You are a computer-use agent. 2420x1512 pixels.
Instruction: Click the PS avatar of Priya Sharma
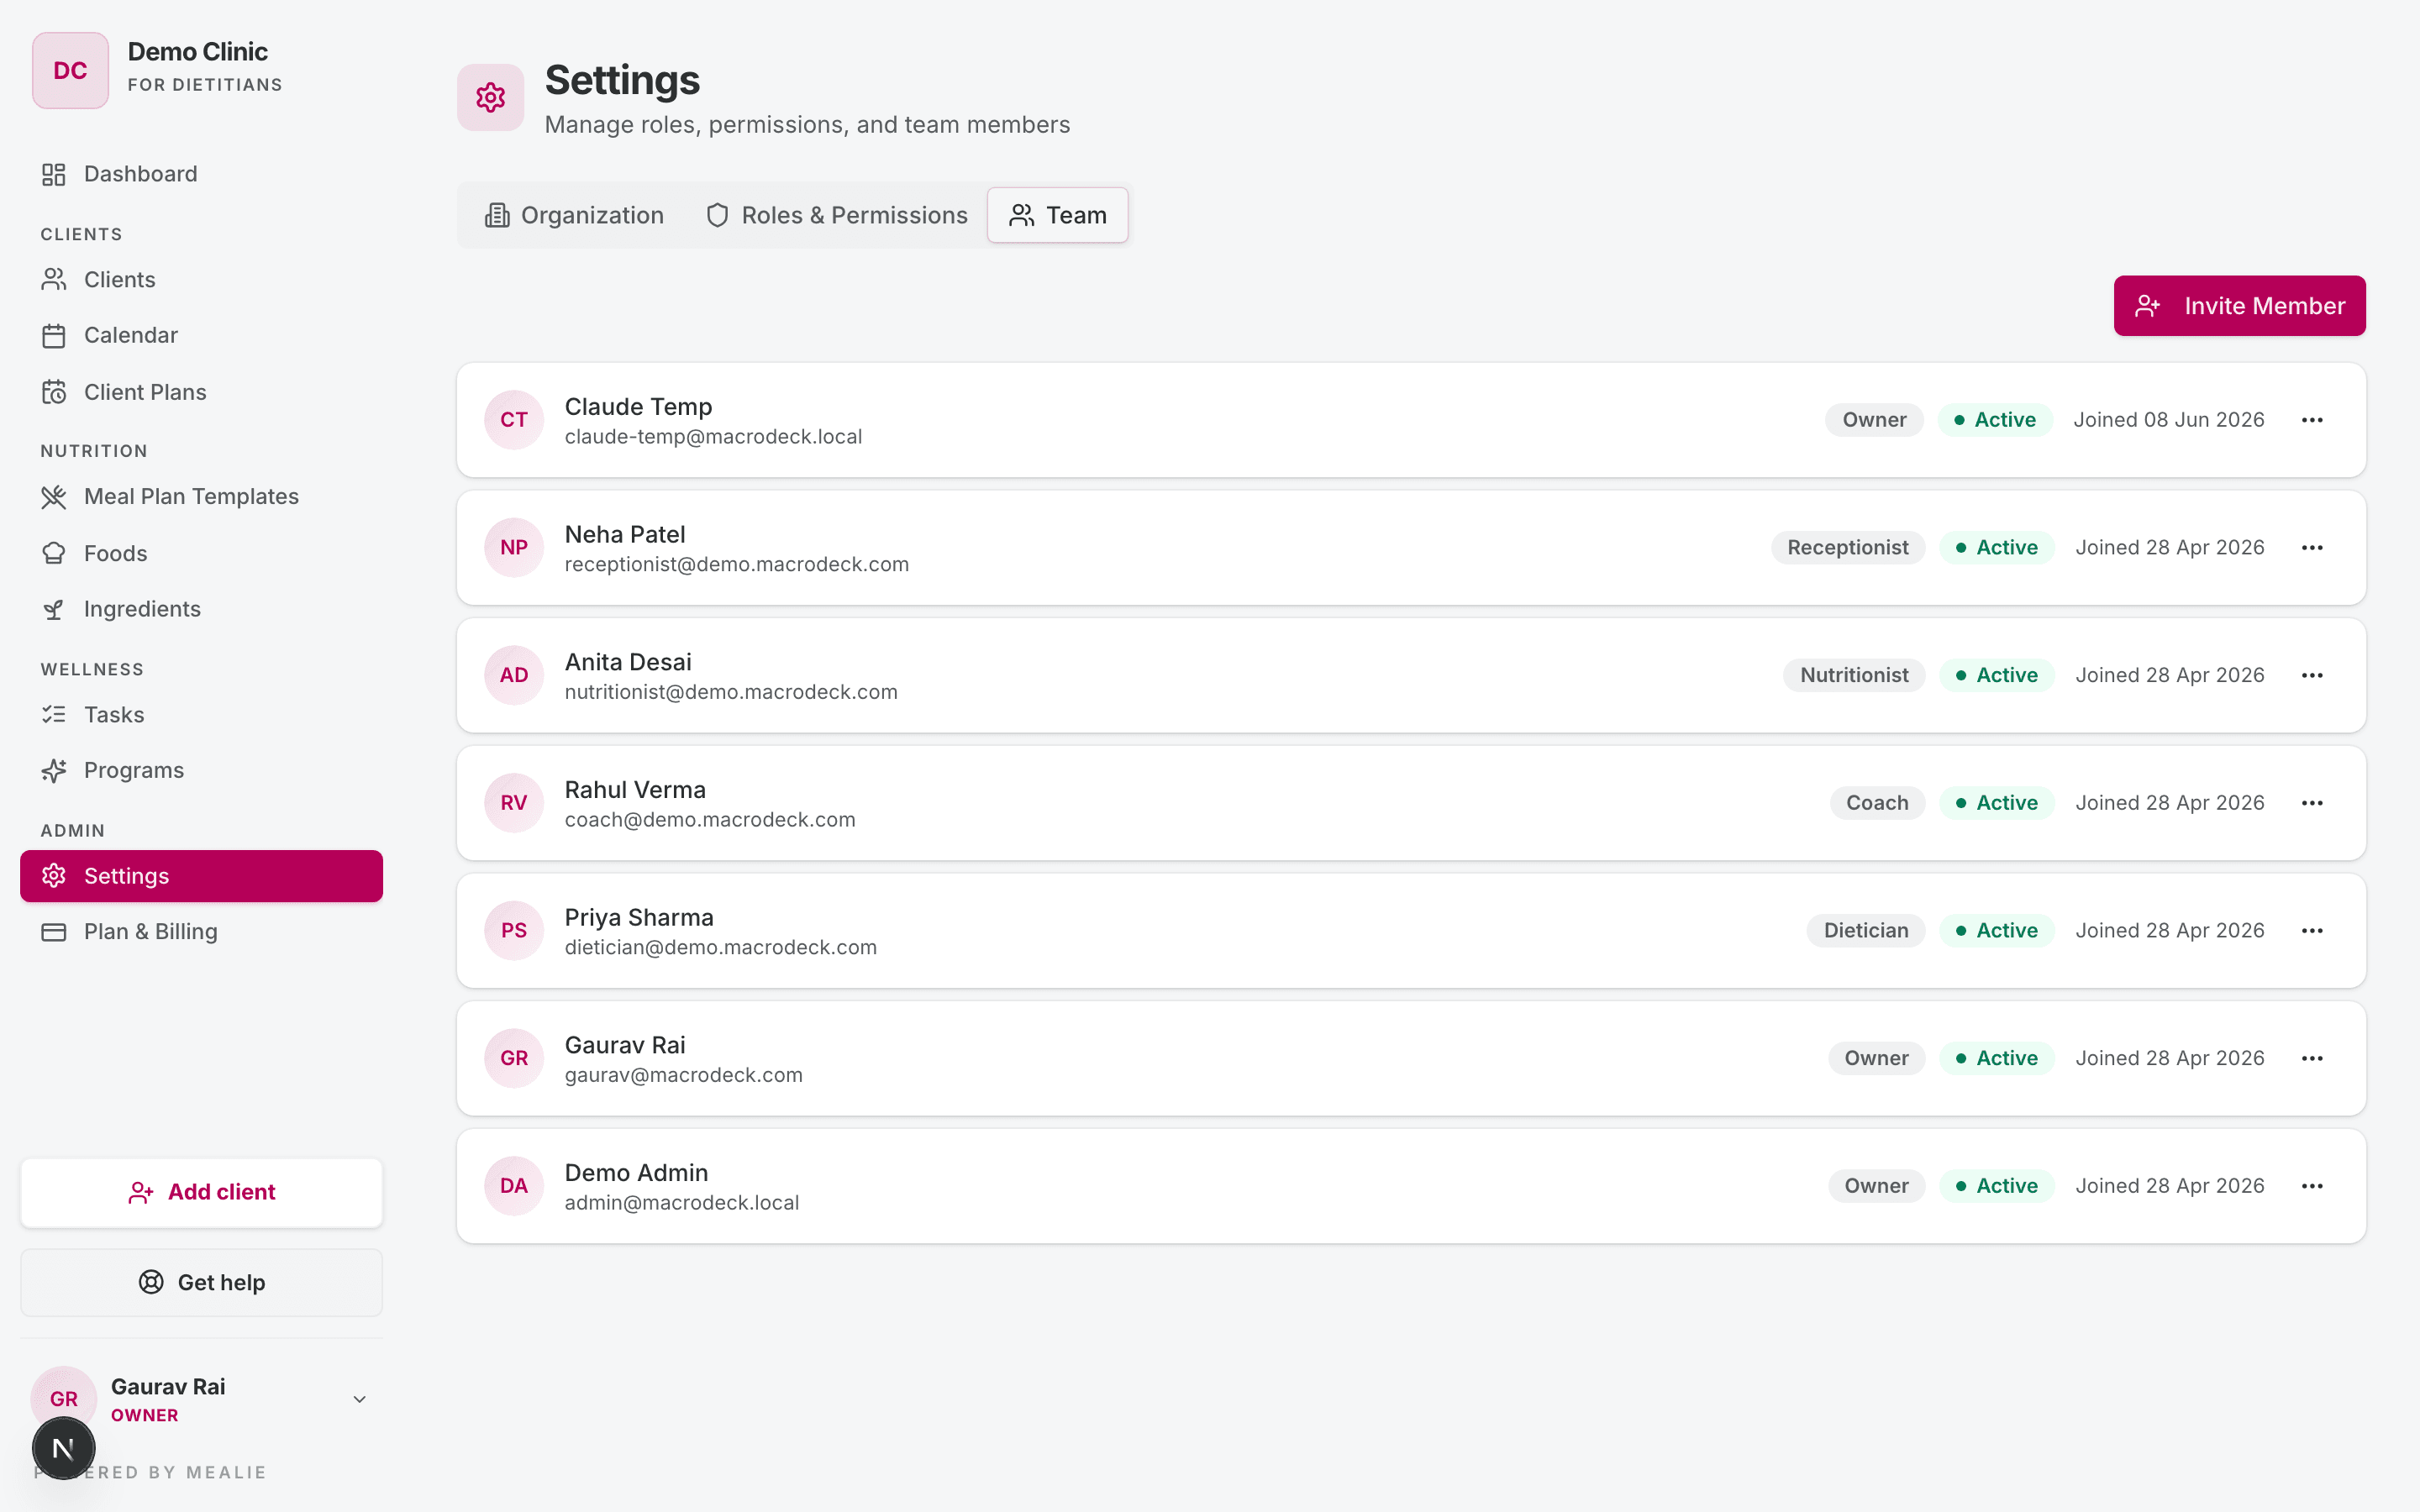pos(514,931)
